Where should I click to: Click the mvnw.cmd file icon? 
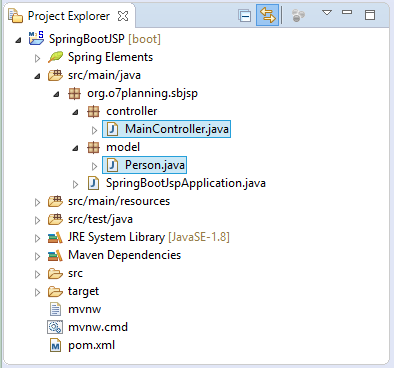coord(55,327)
